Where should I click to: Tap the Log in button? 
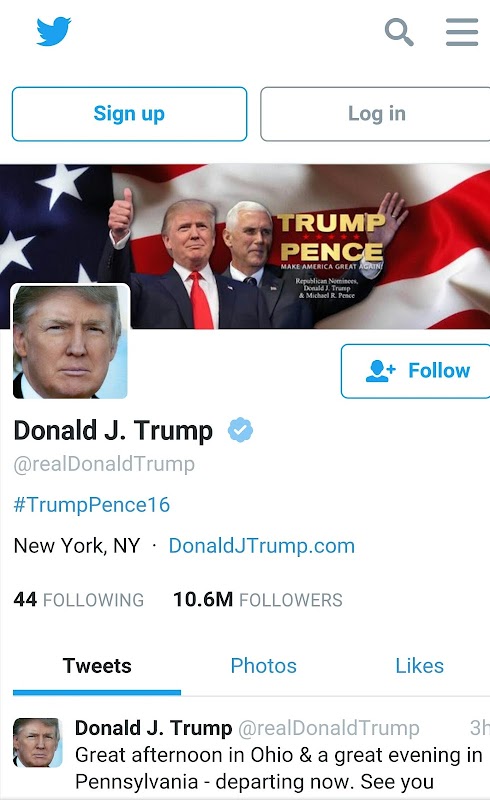tap(376, 114)
